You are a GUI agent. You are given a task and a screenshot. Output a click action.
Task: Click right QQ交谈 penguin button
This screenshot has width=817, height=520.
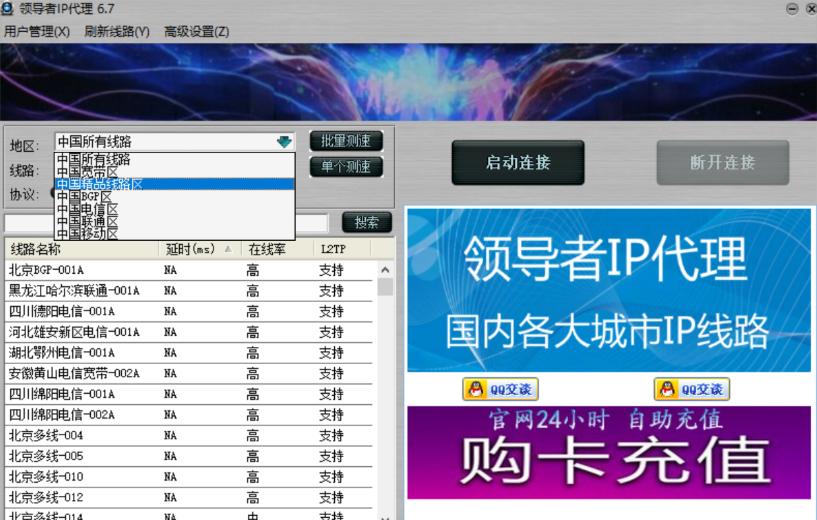[691, 389]
